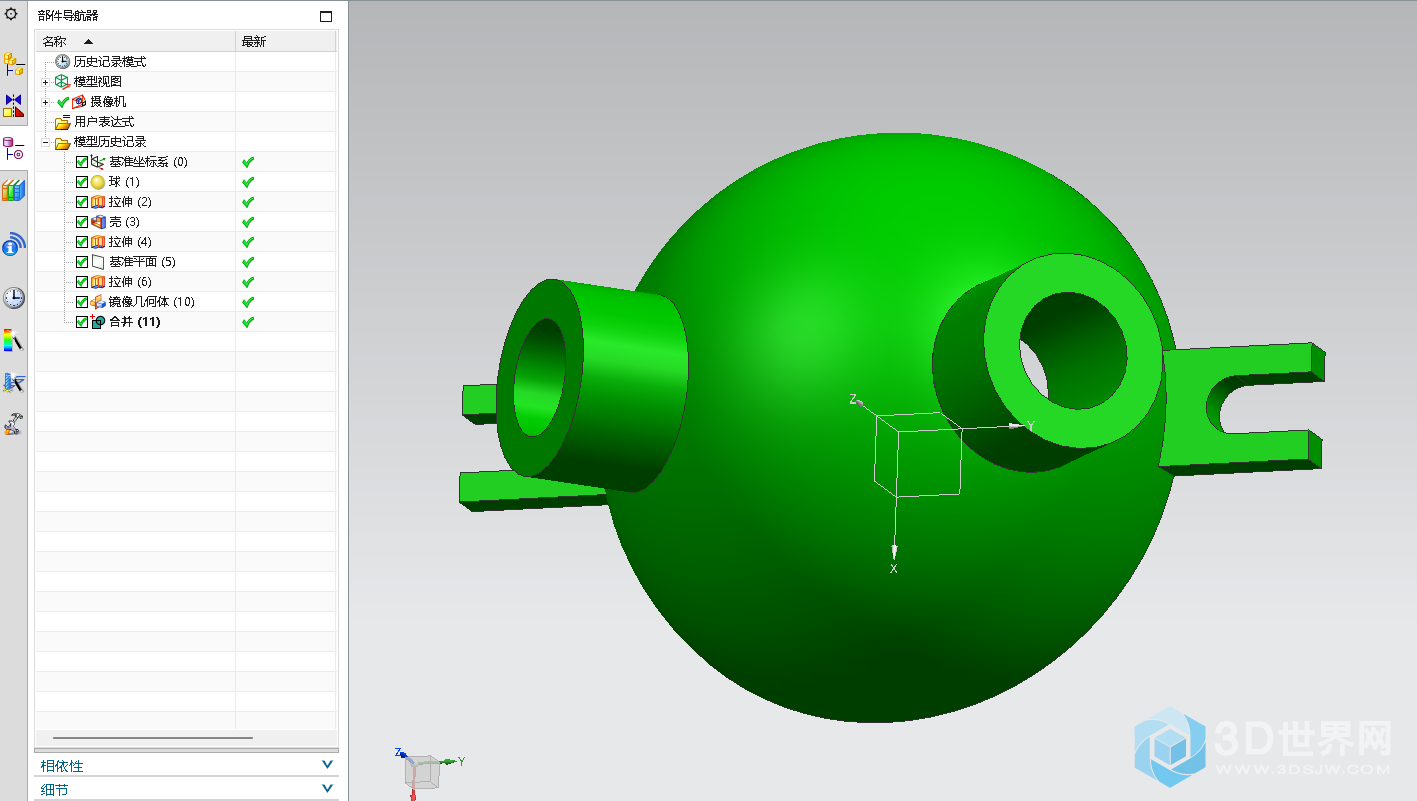The image size is (1417, 801).
Task: Toggle the 拉伸 (2) feature checkbox
Action: tap(82, 202)
